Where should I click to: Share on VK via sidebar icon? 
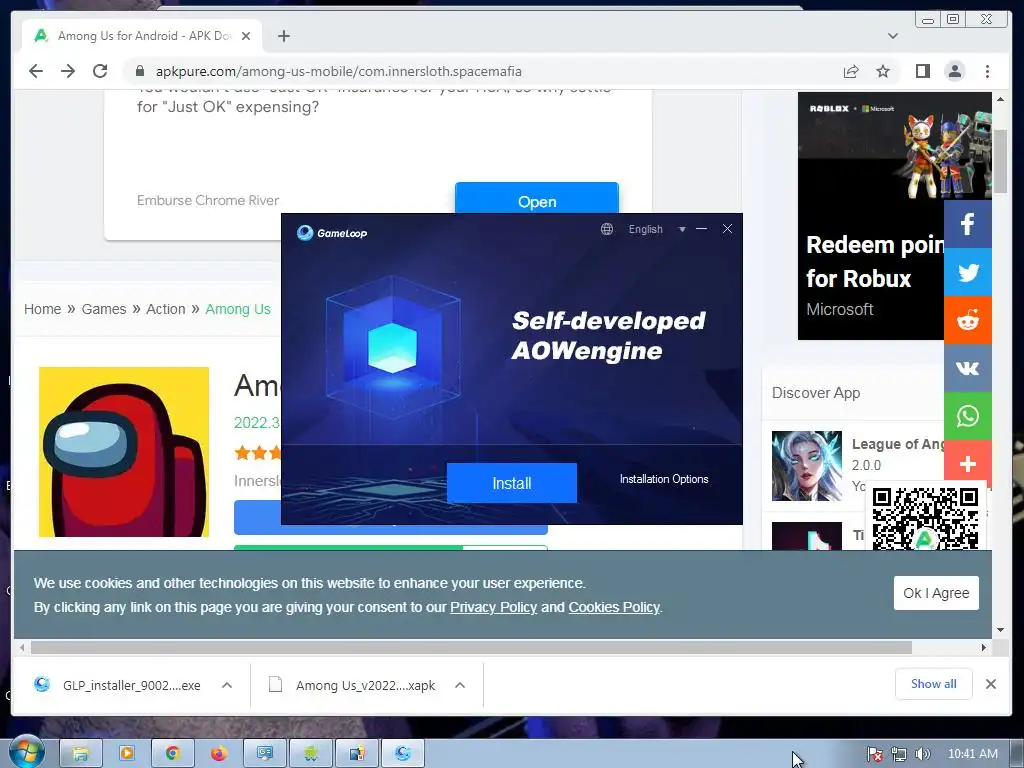pyautogui.click(x=968, y=368)
